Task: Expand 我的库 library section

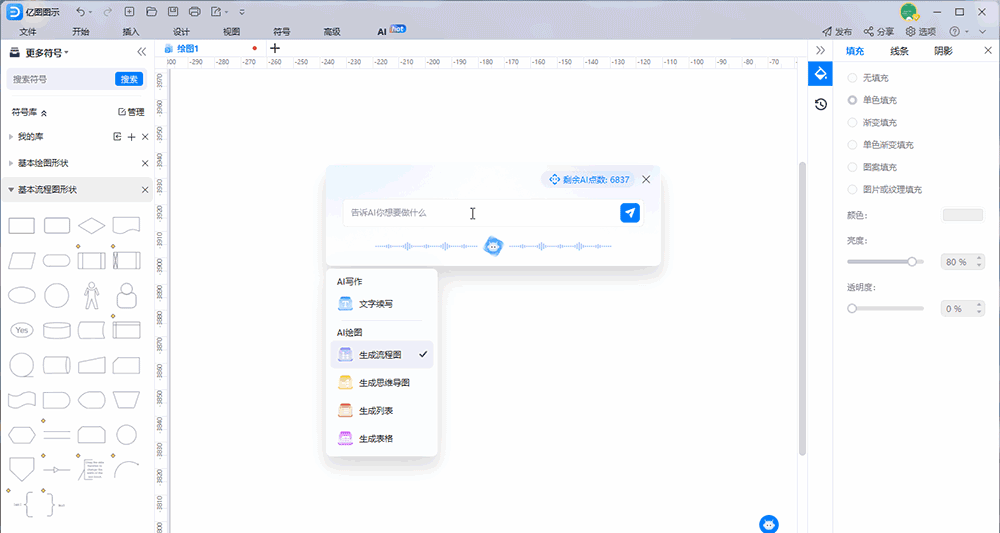Action: (x=11, y=136)
